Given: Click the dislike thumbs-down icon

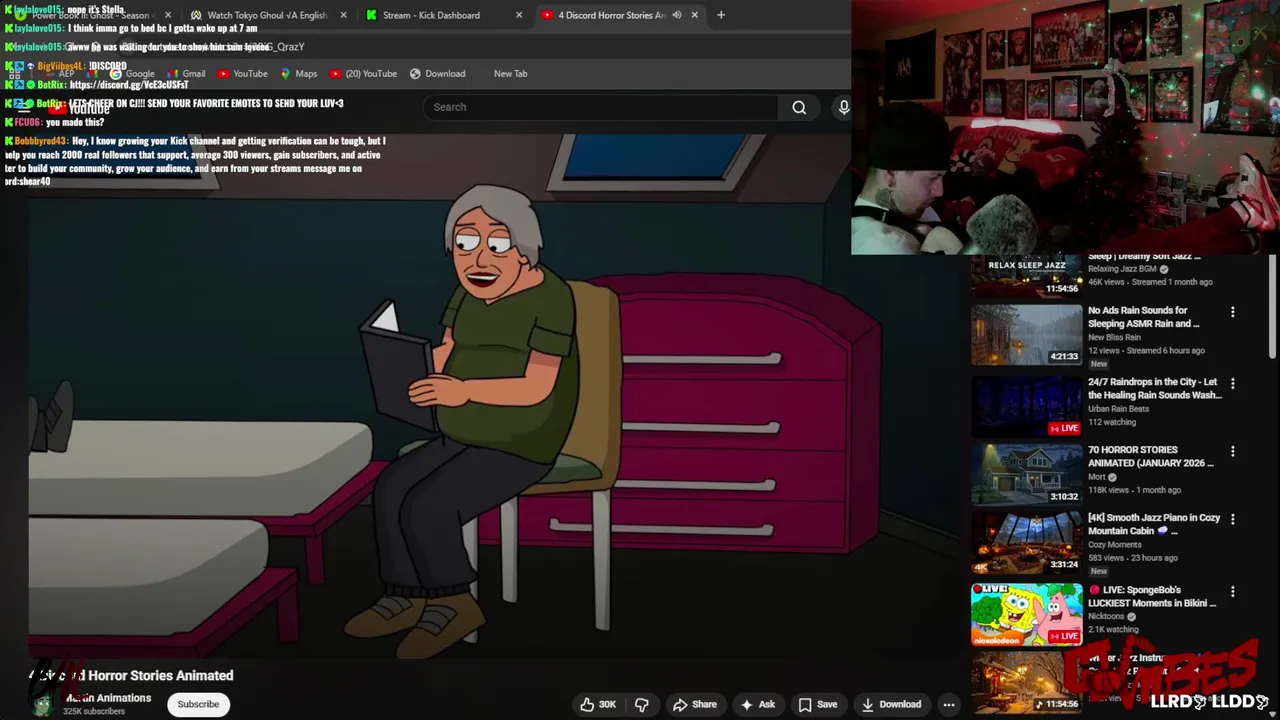Looking at the screenshot, I should pos(642,704).
